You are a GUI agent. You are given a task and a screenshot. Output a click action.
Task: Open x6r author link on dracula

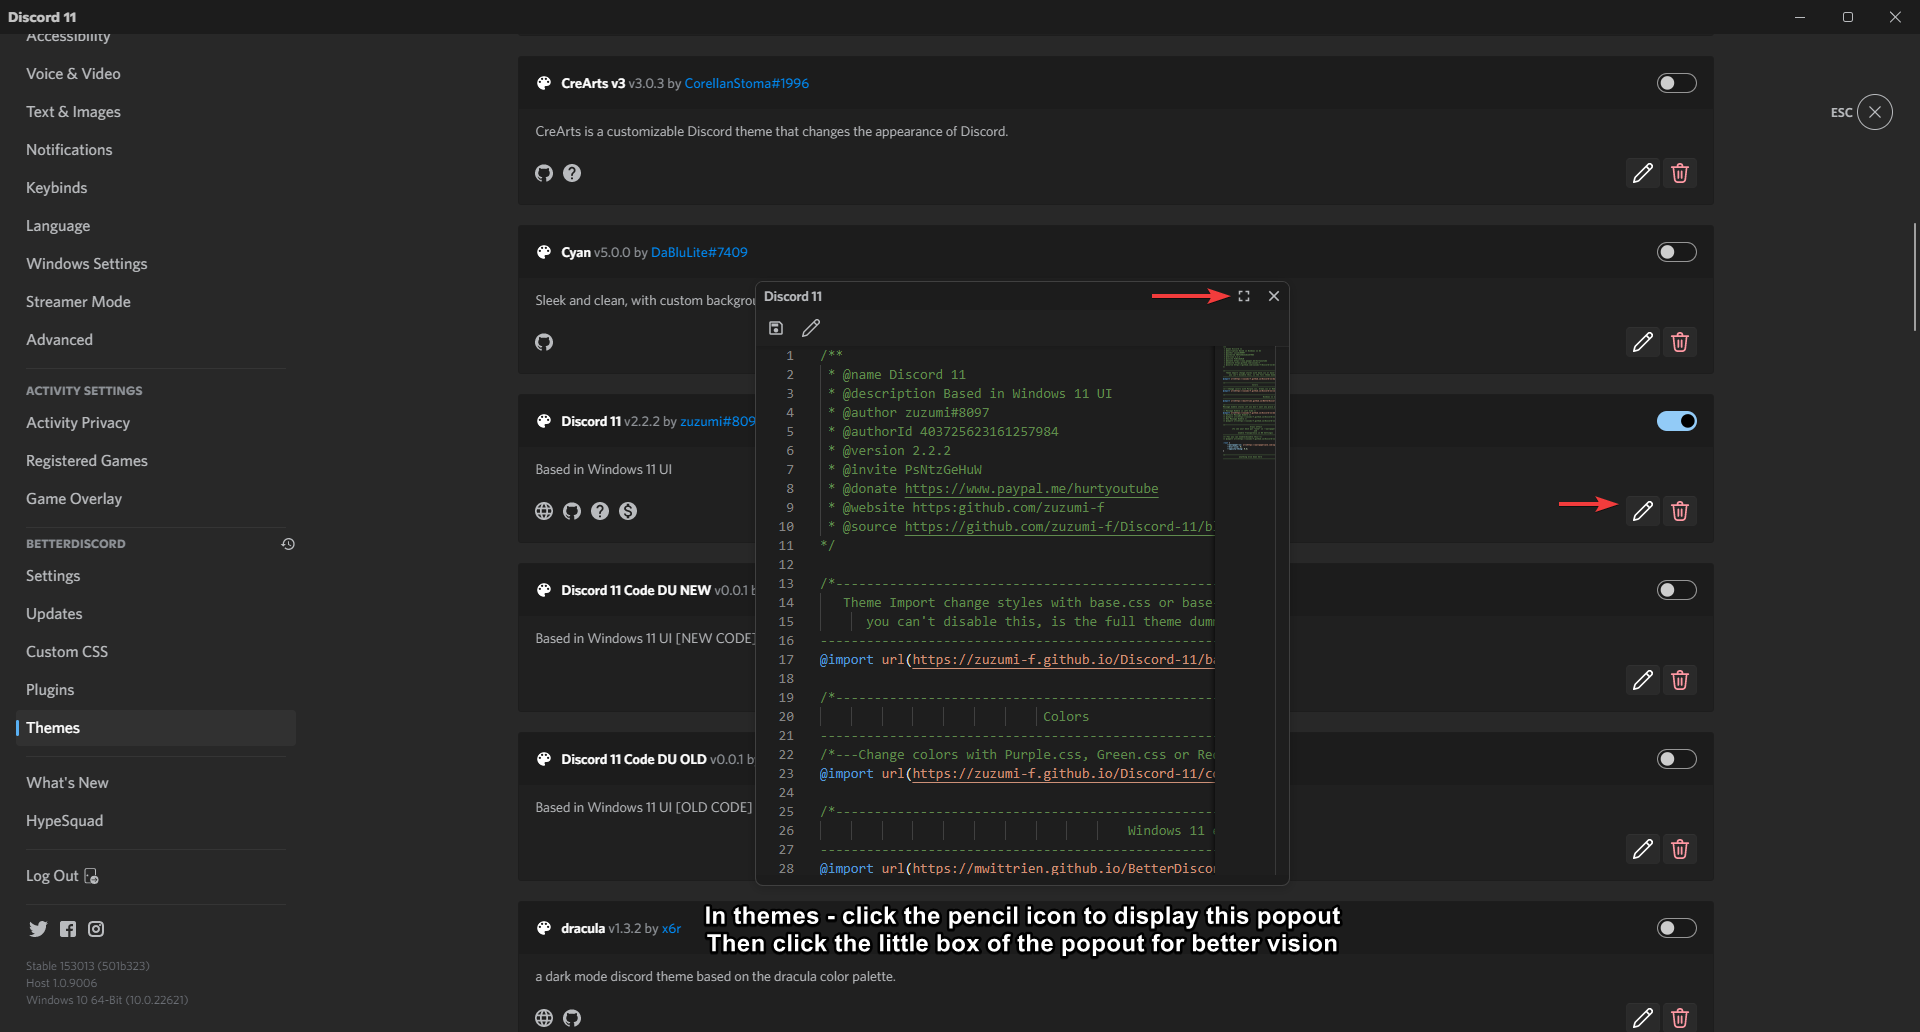pyautogui.click(x=671, y=928)
